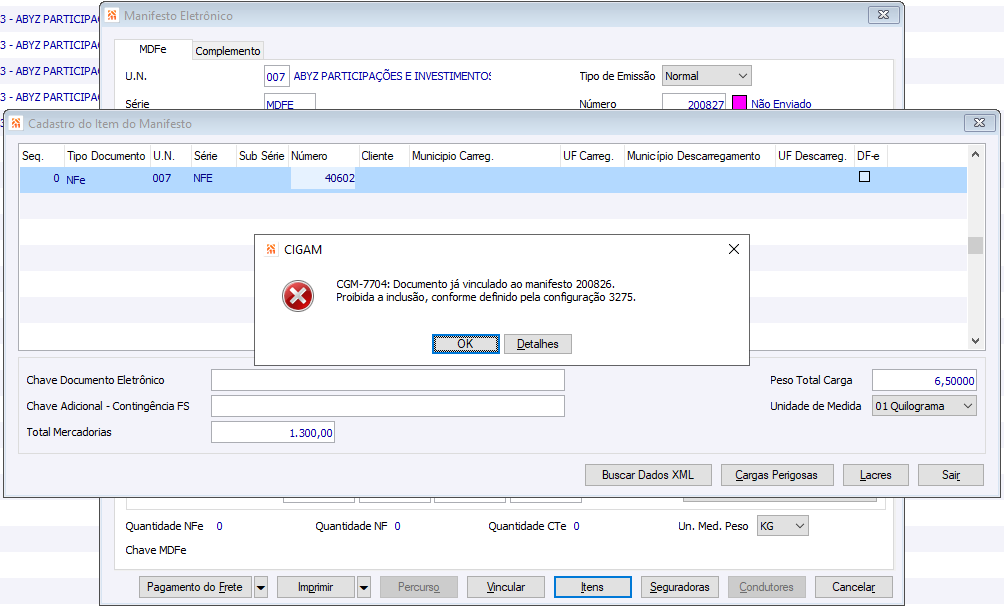
Task: Click the Chave Documento Eletrônico field
Action: 388,380
